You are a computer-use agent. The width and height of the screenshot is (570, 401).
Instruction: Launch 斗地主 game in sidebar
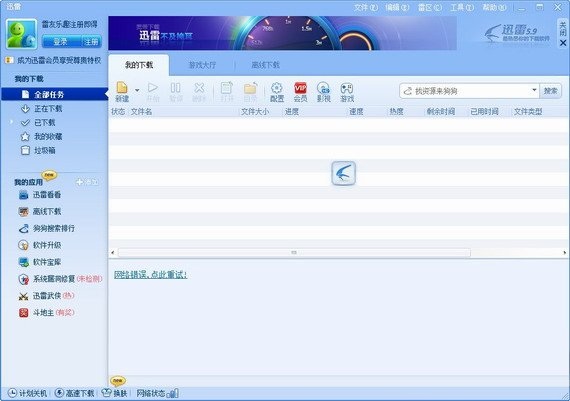click(47, 313)
